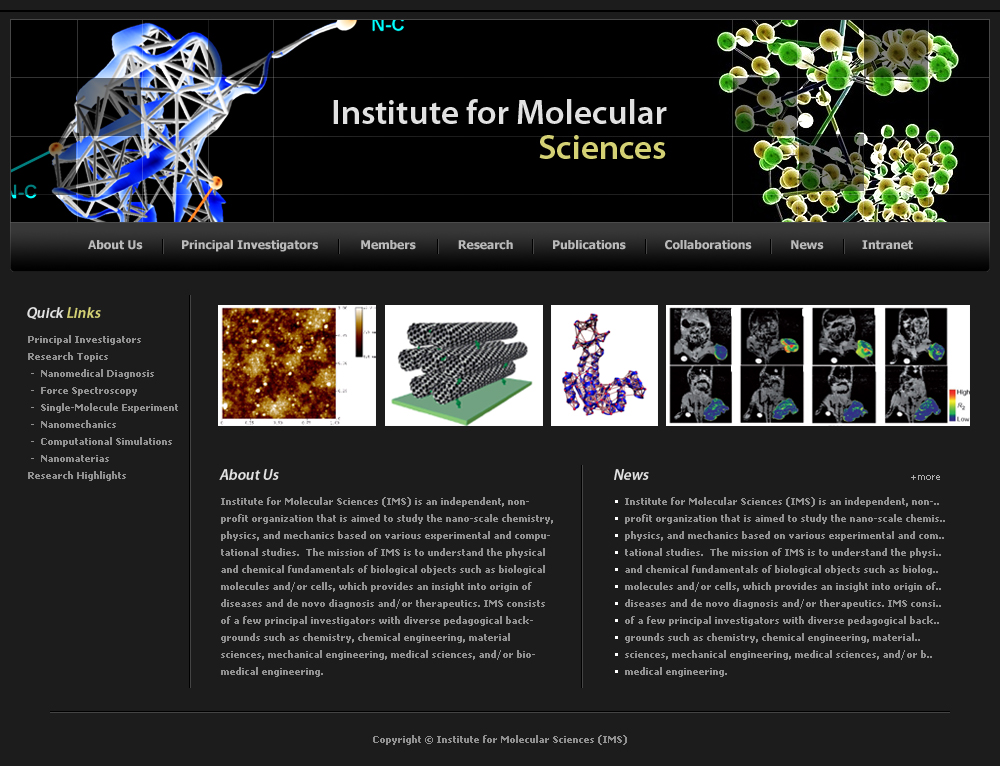Image resolution: width=1000 pixels, height=766 pixels.
Task: Open the Members page
Action: tap(388, 245)
